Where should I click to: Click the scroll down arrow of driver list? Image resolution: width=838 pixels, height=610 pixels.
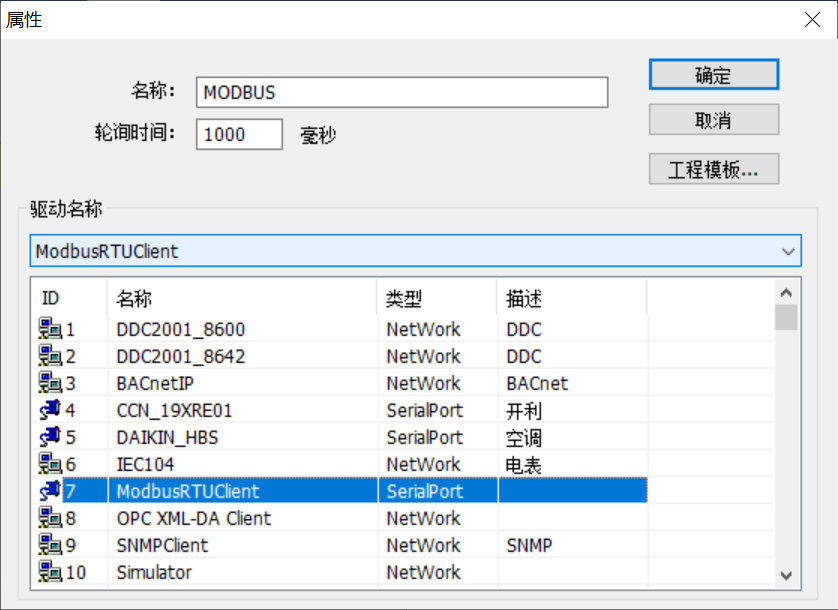pos(786,575)
